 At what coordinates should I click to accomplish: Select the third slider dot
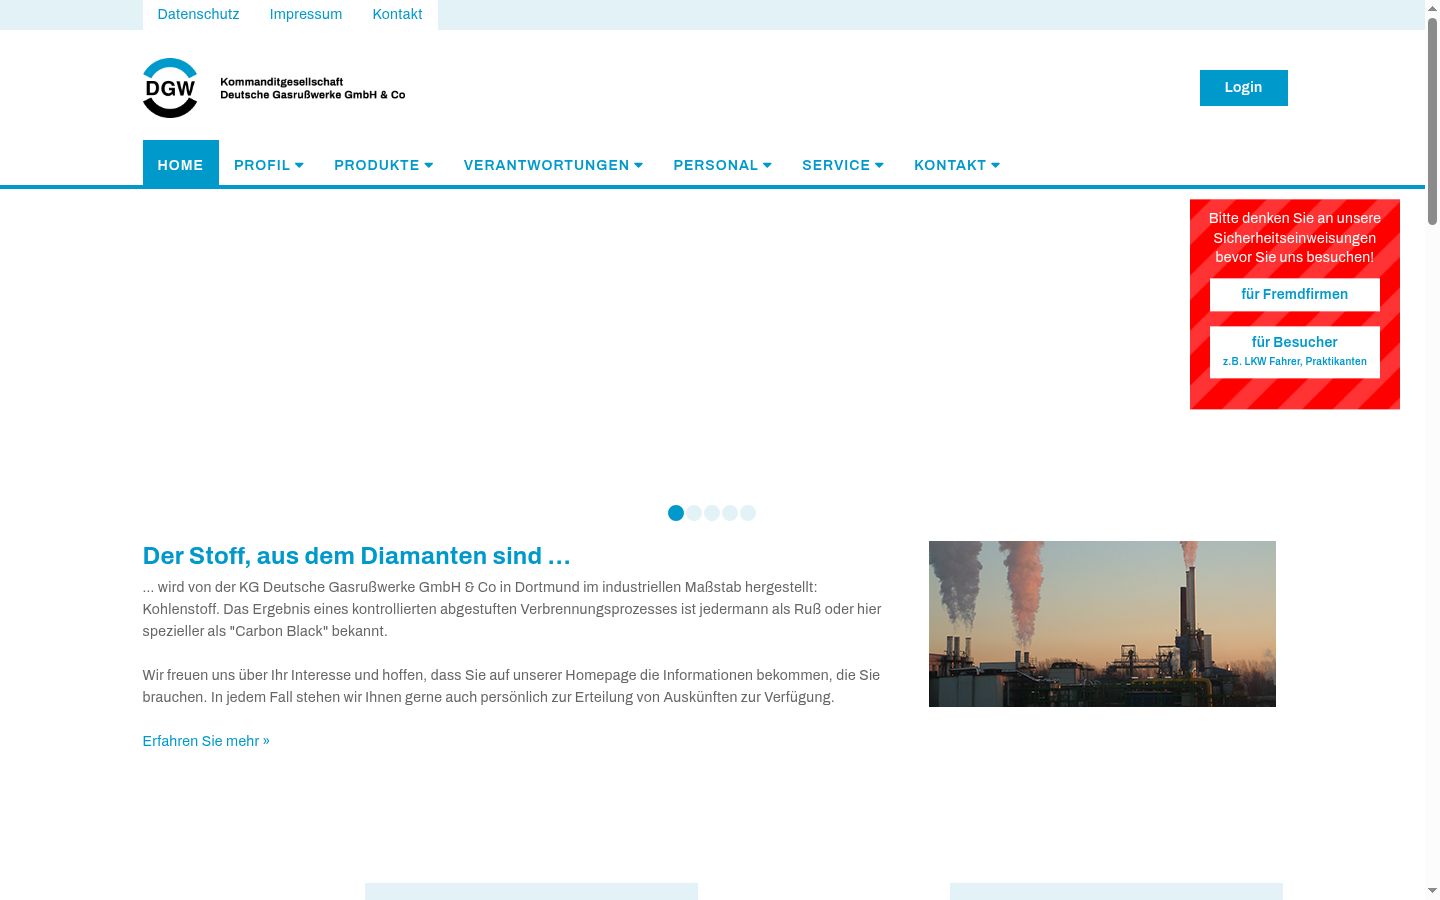(x=712, y=513)
